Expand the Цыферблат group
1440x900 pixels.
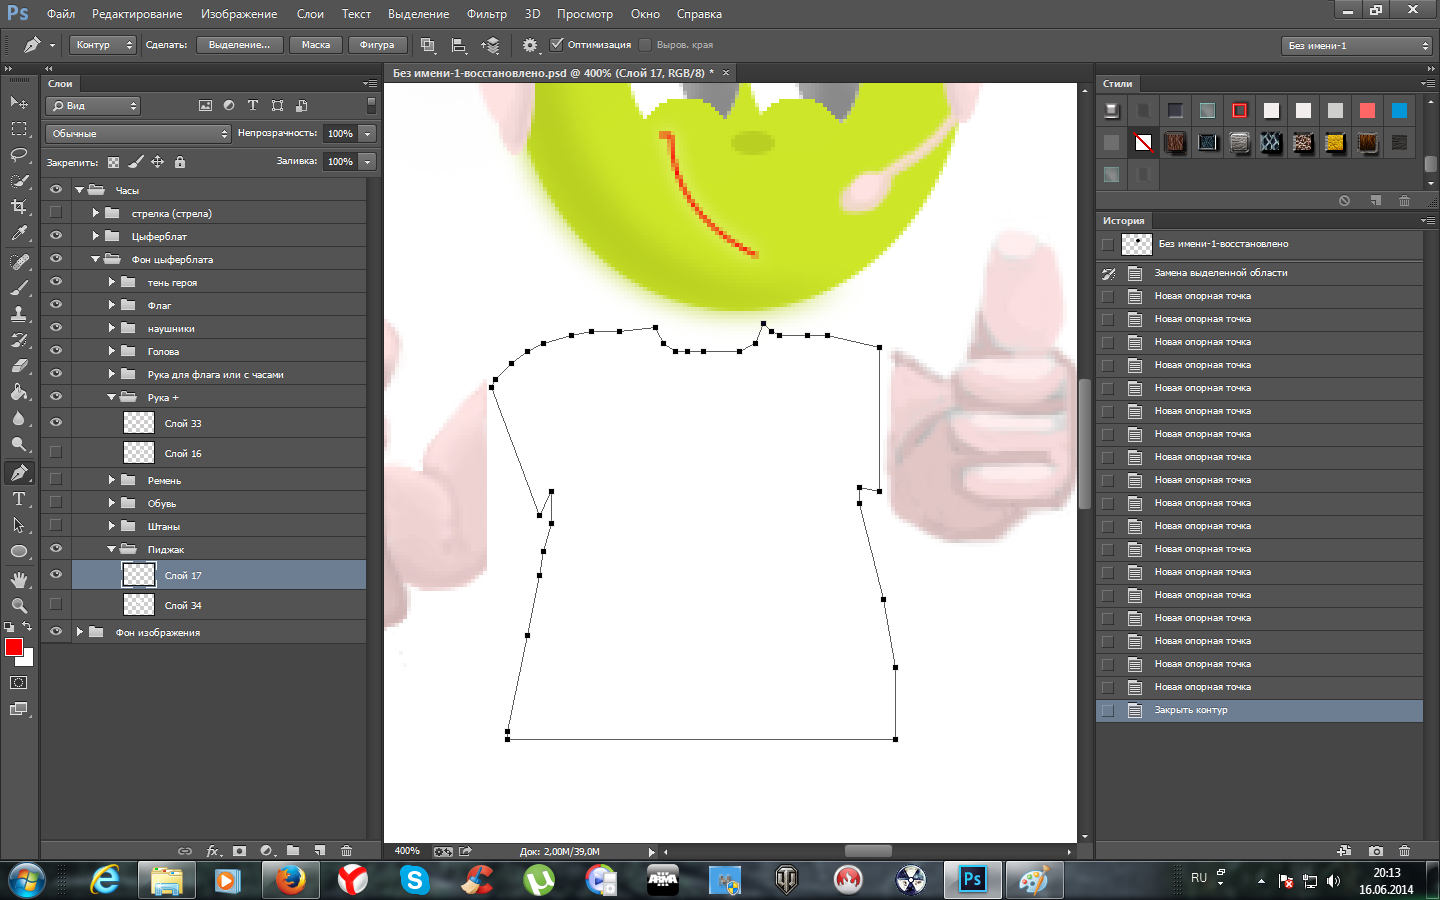pos(95,236)
